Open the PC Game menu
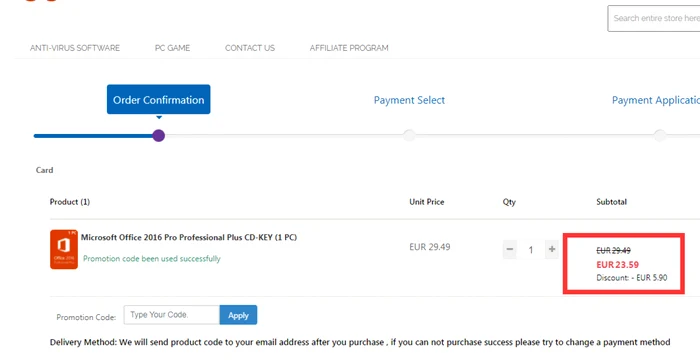The height and width of the screenshot is (361, 700). tap(172, 48)
